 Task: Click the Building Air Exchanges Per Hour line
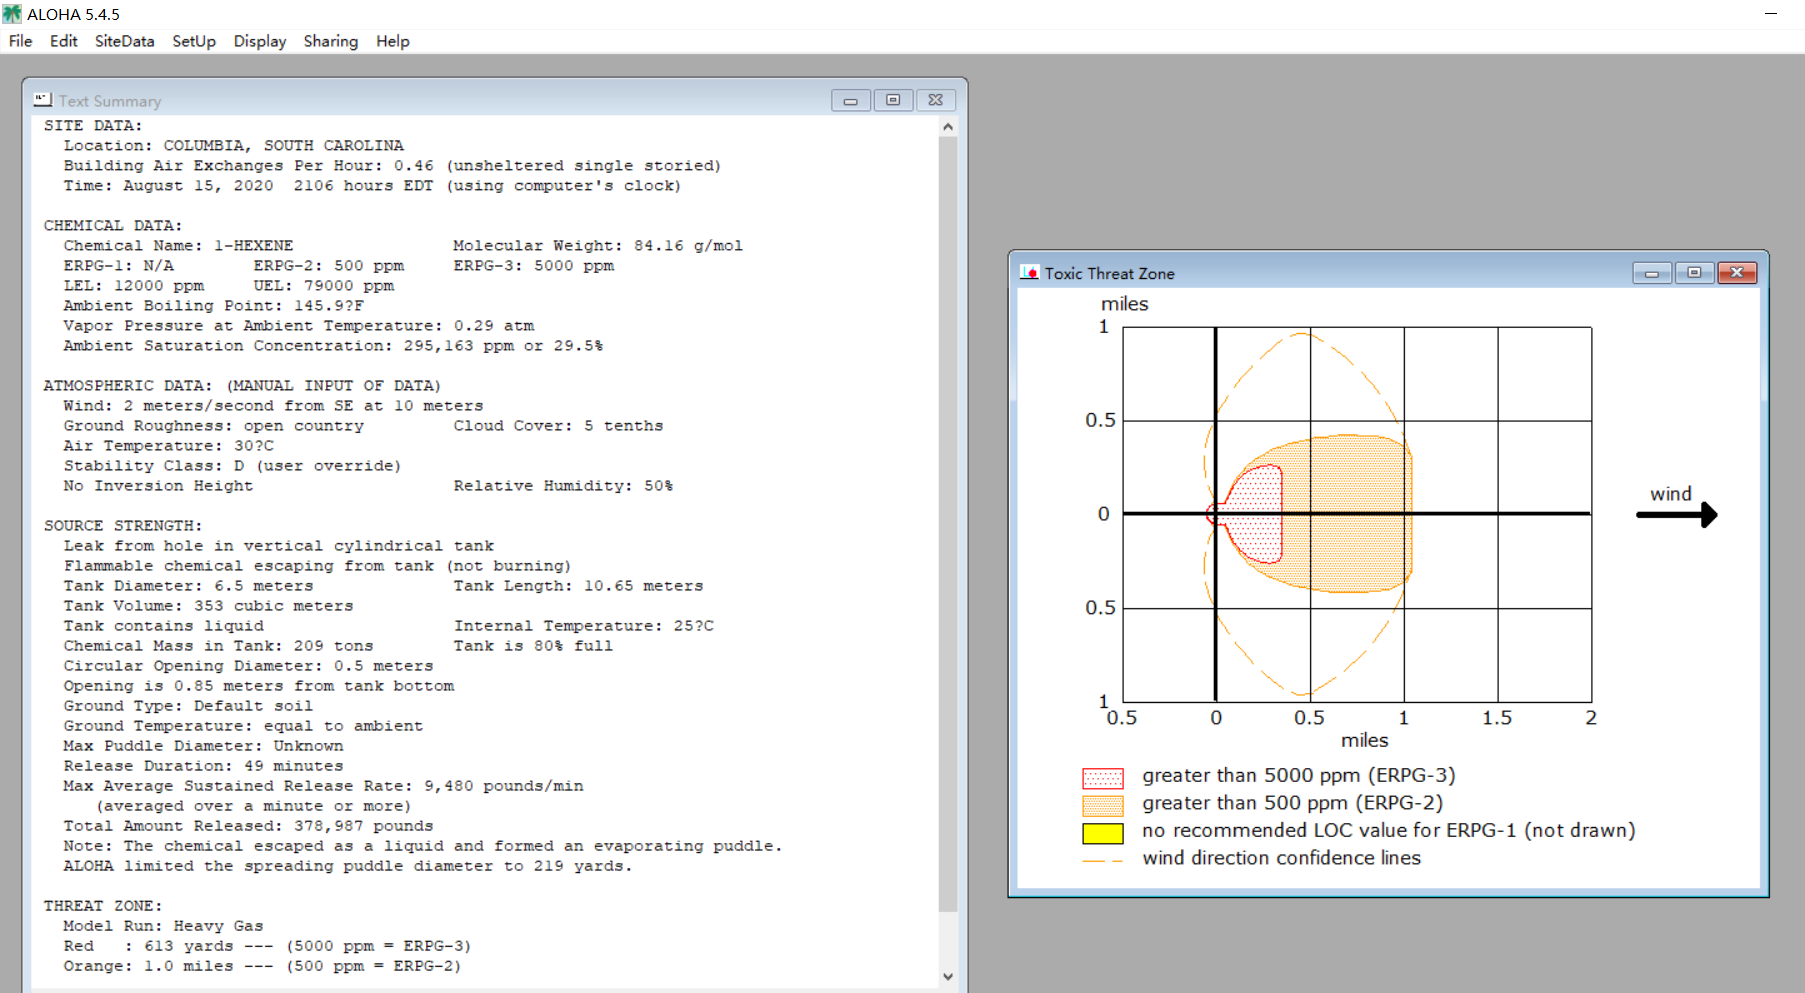coord(392,166)
